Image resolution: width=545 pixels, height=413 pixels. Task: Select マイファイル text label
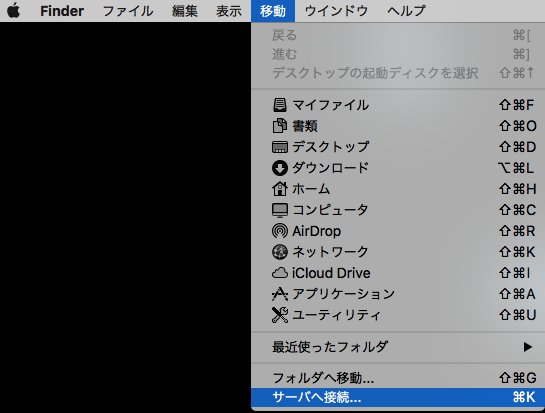331,105
